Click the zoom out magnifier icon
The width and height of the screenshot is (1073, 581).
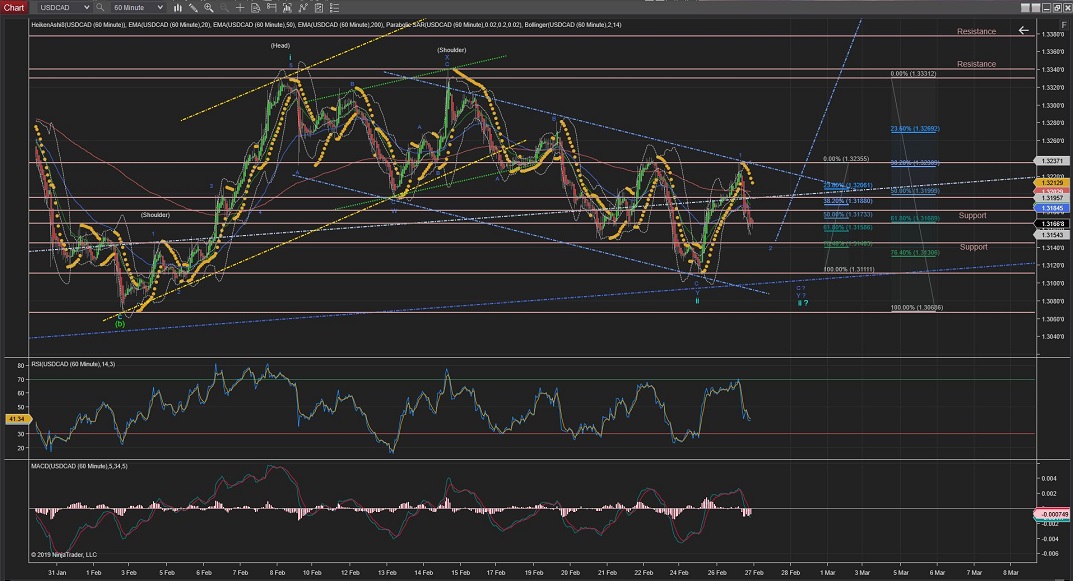pos(222,7)
